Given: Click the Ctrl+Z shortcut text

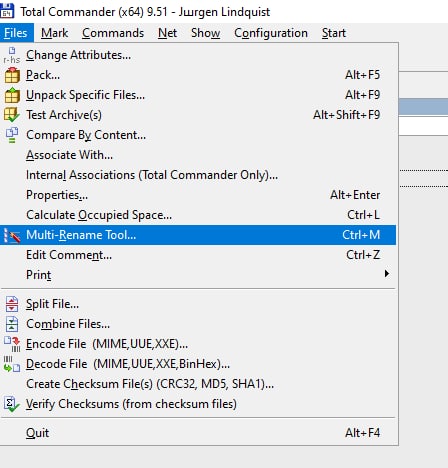Looking at the screenshot, I should [x=363, y=255].
